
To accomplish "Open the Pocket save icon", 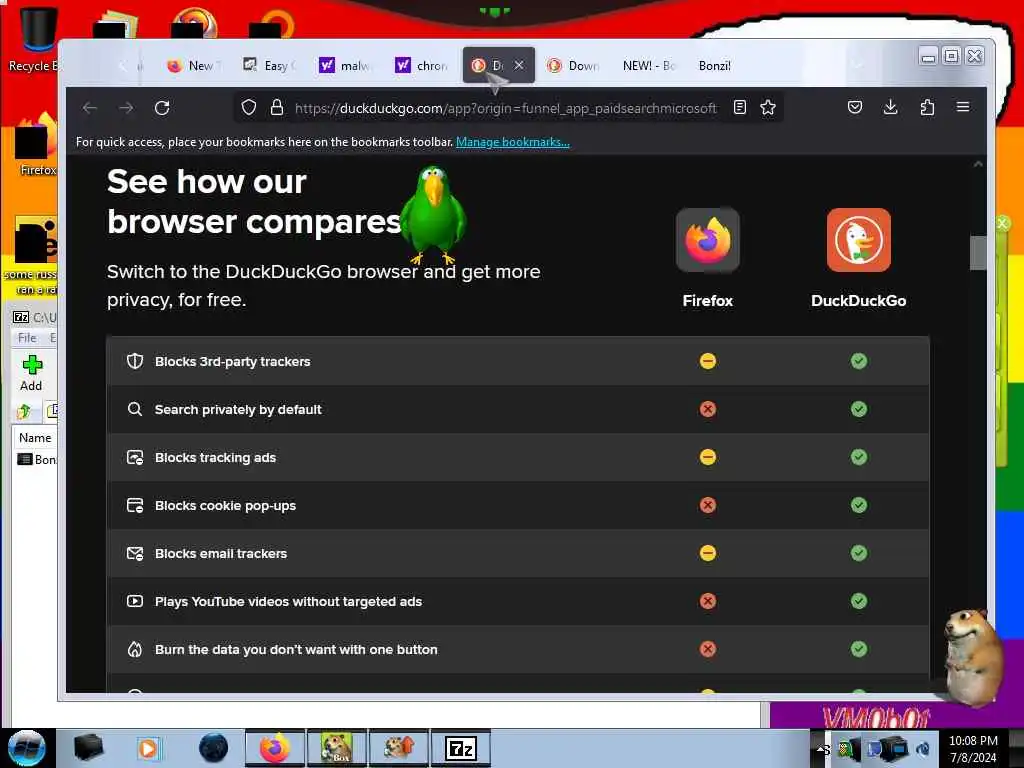I will coord(855,107).
